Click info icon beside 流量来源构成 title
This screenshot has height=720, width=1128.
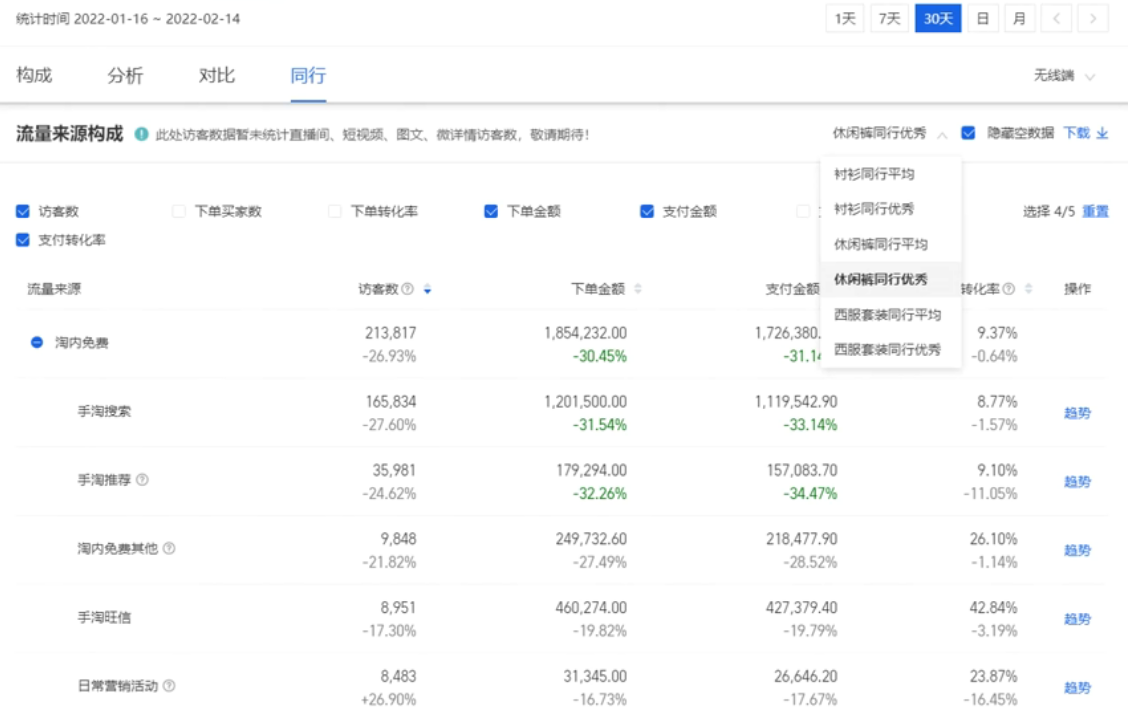click(x=142, y=134)
